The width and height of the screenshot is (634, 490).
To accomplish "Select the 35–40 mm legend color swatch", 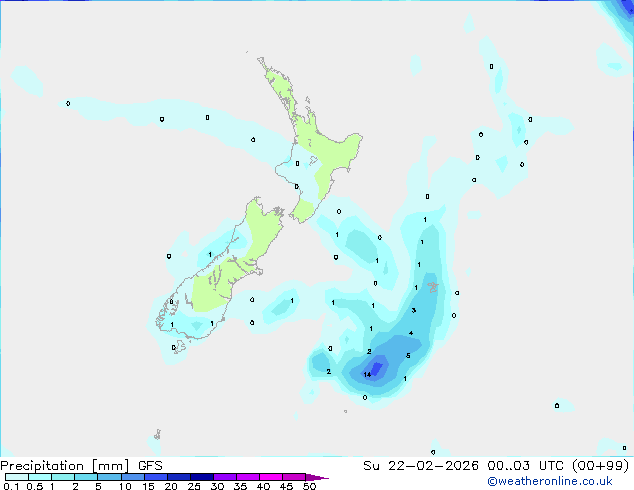I will [247, 477].
